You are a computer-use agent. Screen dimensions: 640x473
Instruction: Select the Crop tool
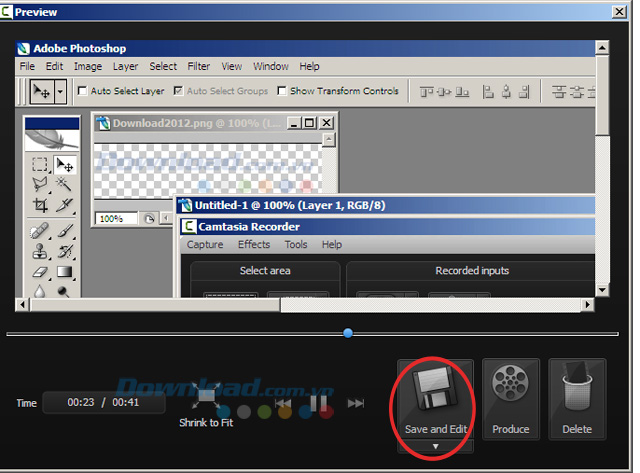[x=40, y=205]
